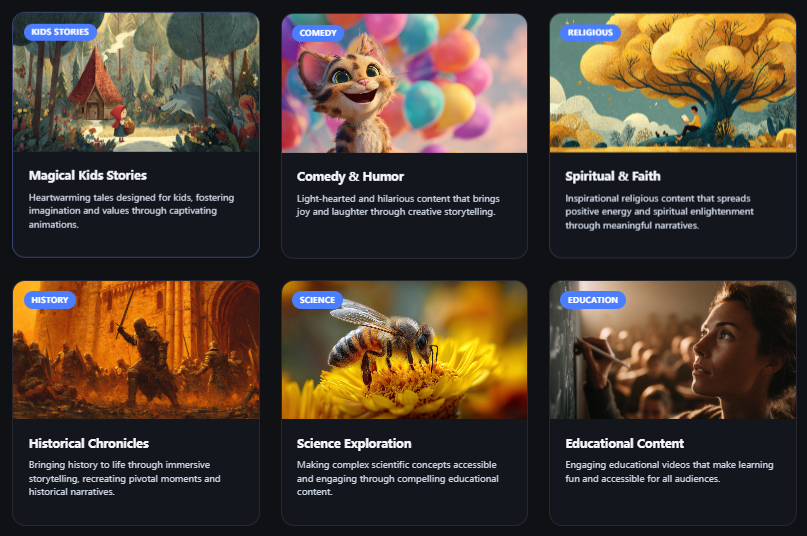
Task: Open the woman writing on chalkboard thumbnail
Action: [x=673, y=350]
